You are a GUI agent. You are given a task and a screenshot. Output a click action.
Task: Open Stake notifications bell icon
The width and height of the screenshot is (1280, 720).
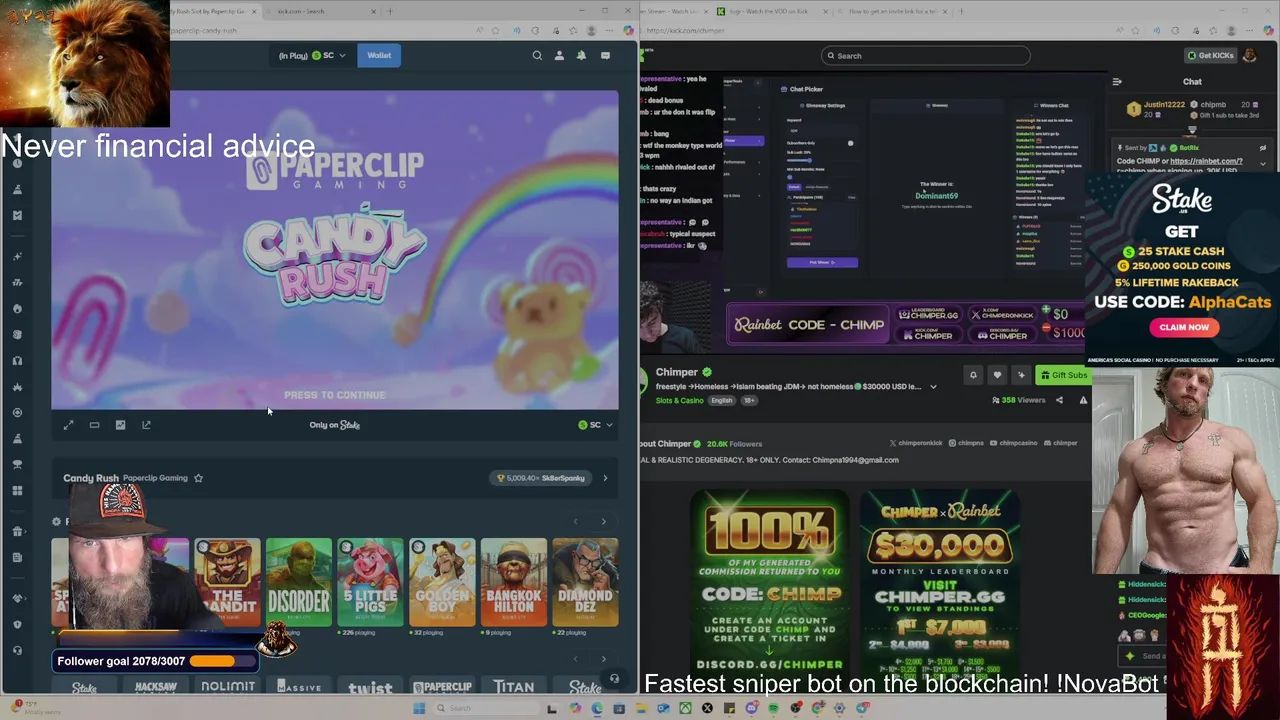coord(581,55)
